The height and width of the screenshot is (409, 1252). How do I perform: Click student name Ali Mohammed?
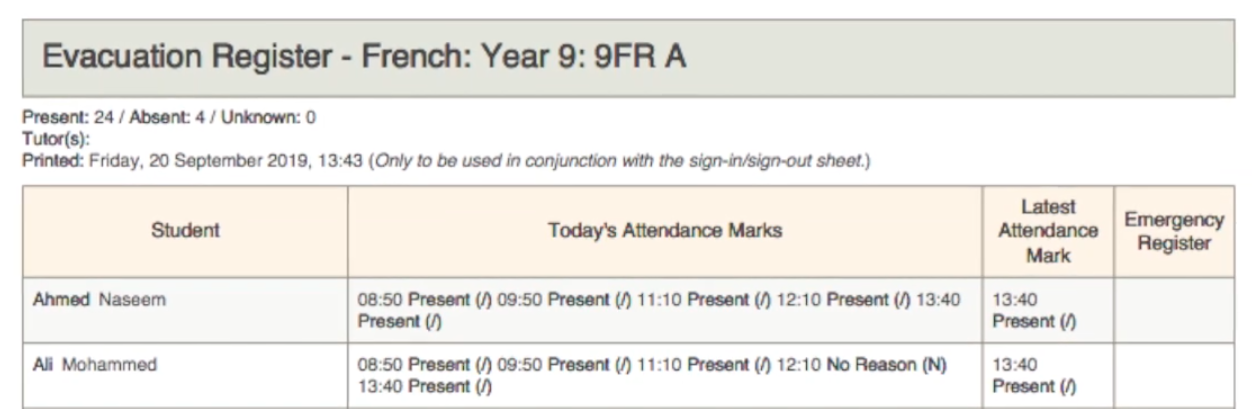click(x=95, y=365)
